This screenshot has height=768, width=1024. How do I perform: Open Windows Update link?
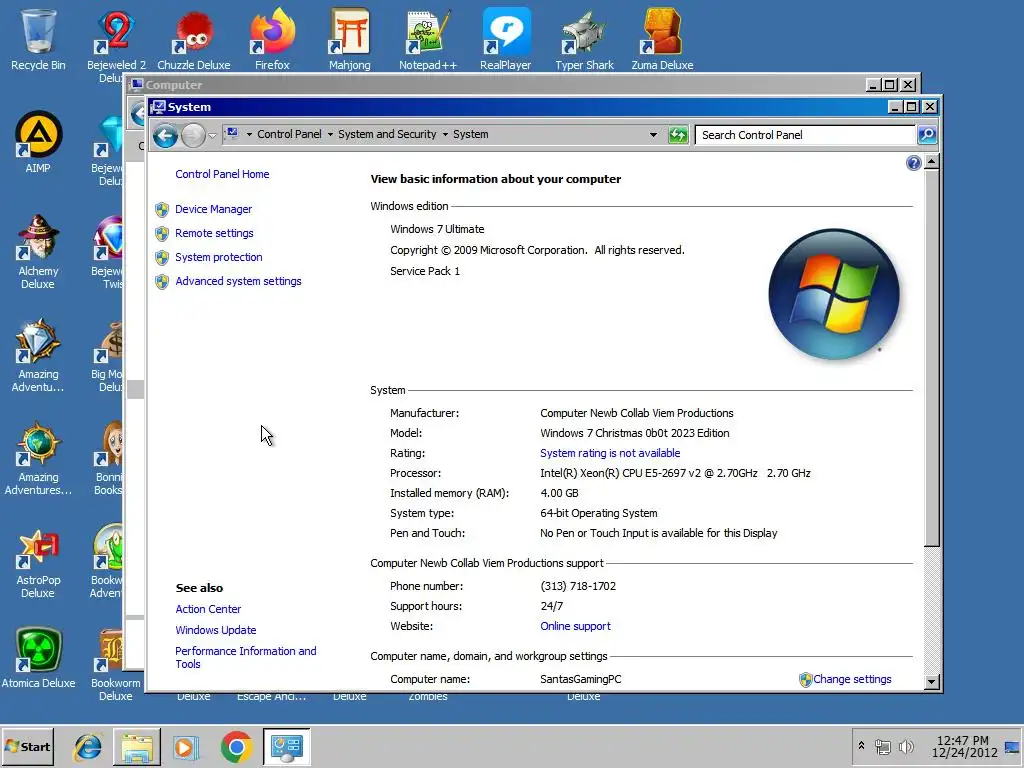[x=216, y=630]
